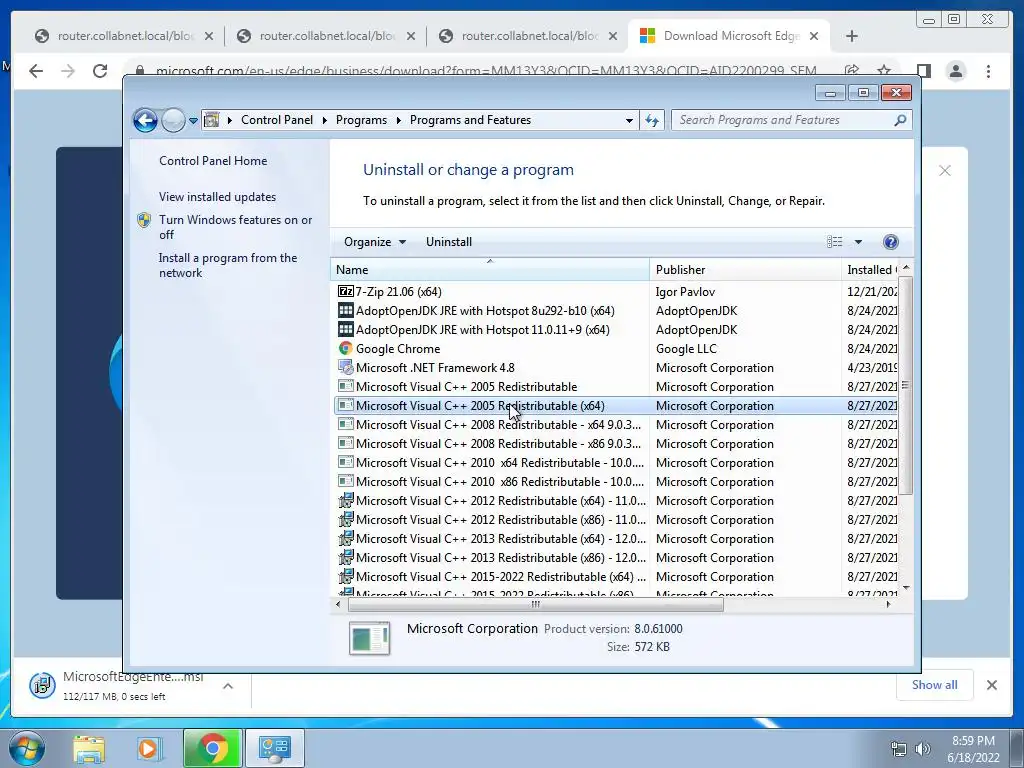Select the Google Chrome program icon

coord(345,348)
